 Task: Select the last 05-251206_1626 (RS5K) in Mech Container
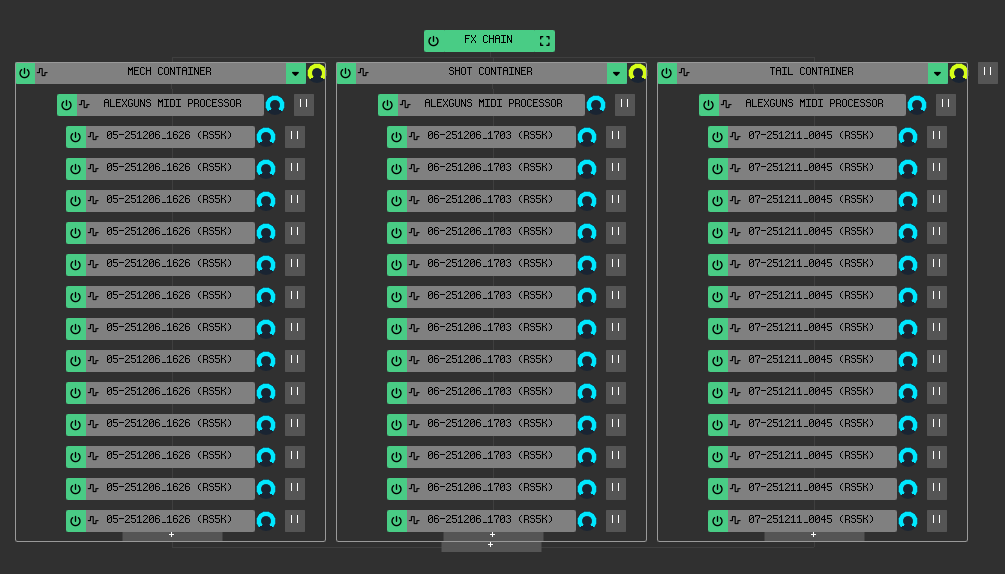(x=169, y=520)
